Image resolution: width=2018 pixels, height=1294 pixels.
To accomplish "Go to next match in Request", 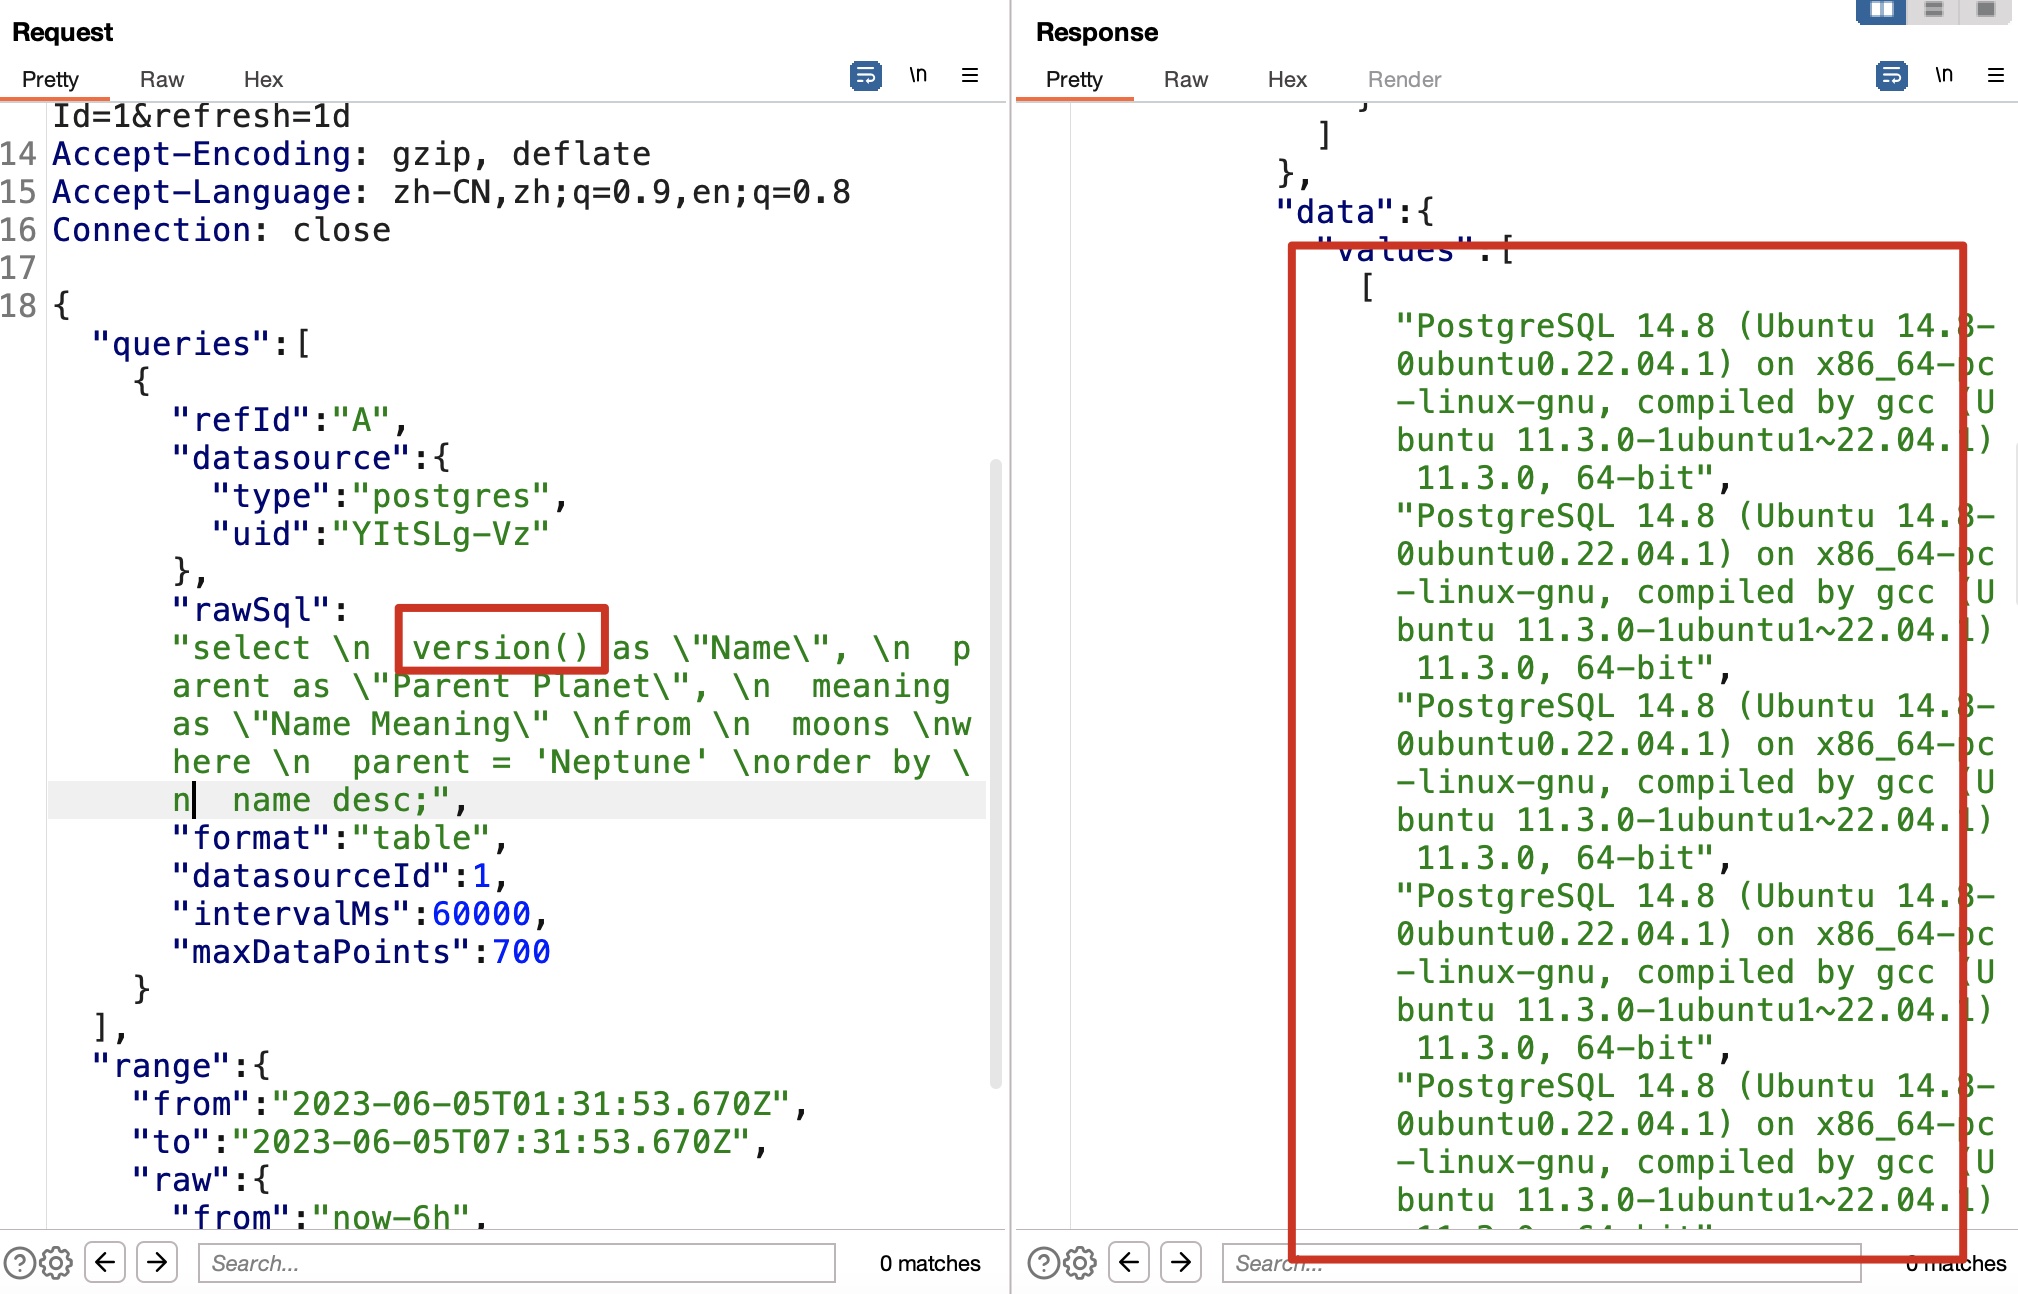I will [157, 1262].
